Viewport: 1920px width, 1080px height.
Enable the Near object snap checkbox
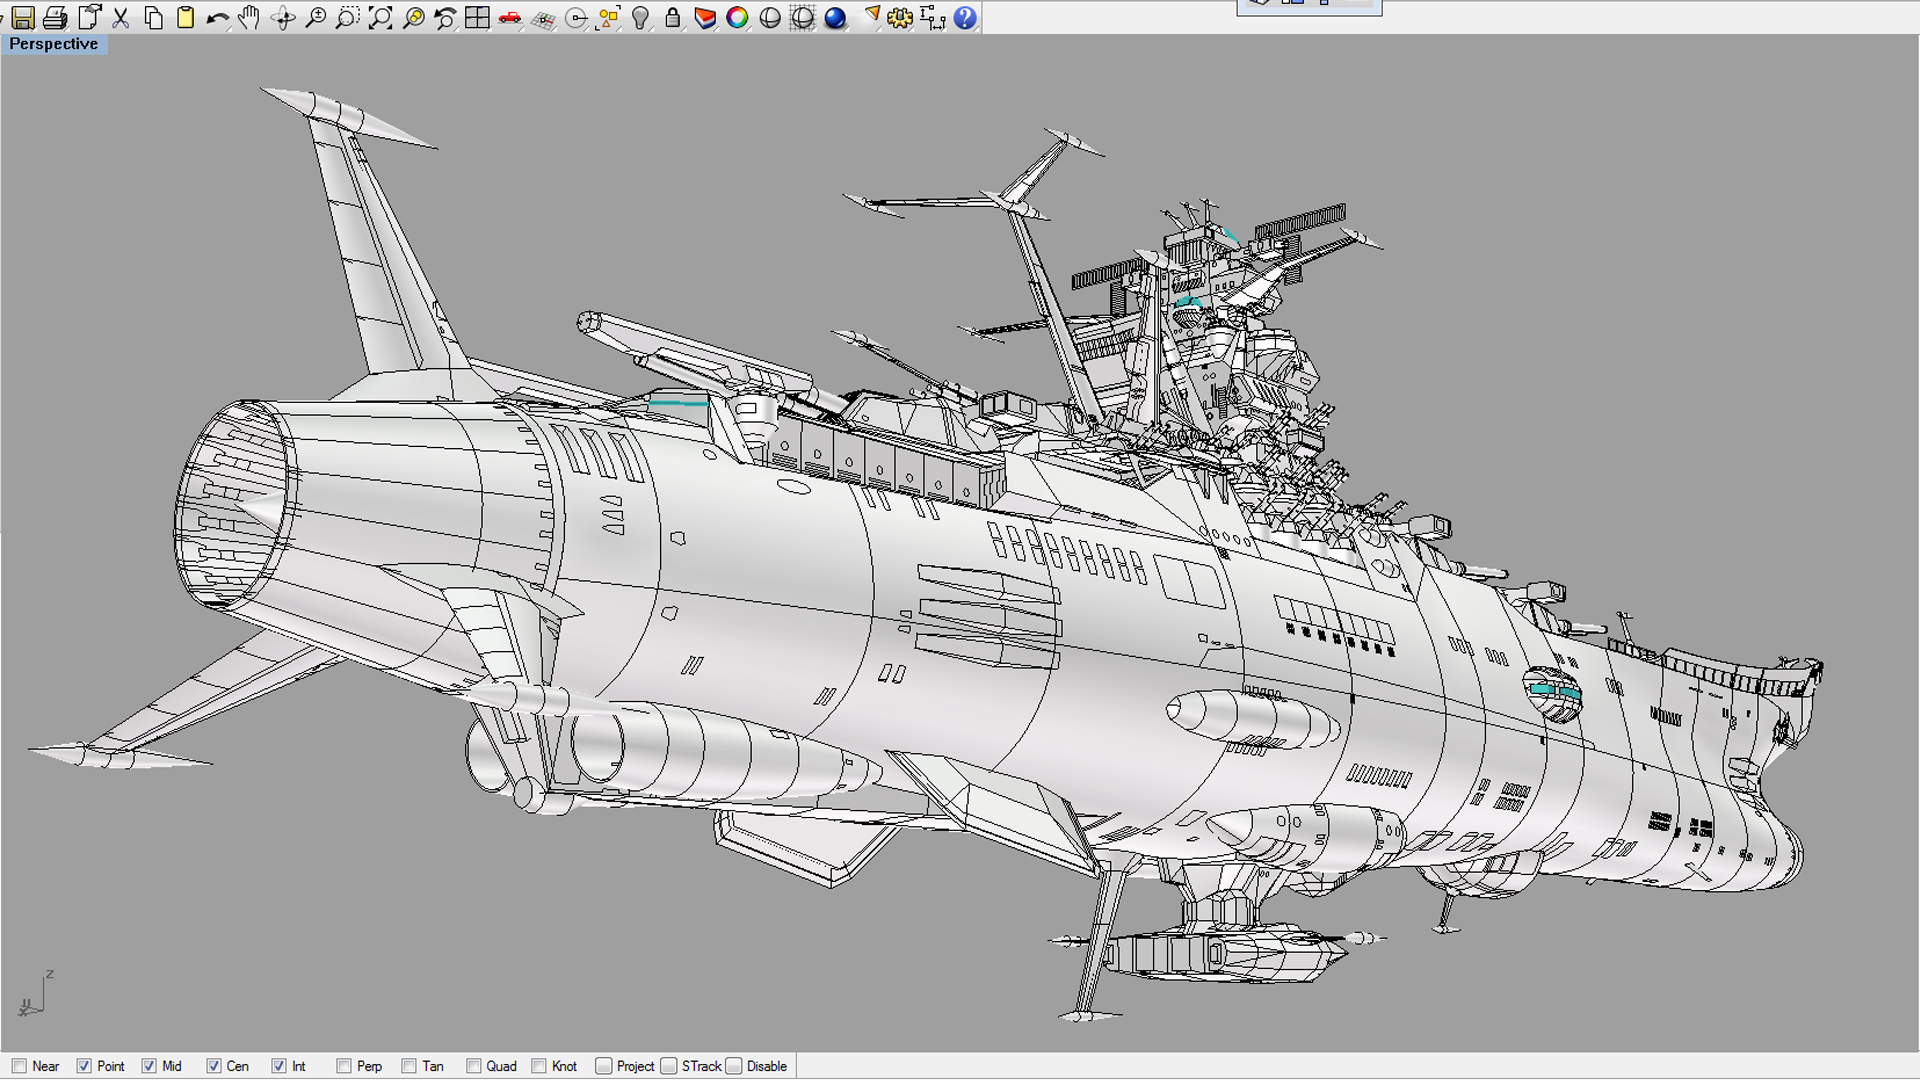point(20,1066)
